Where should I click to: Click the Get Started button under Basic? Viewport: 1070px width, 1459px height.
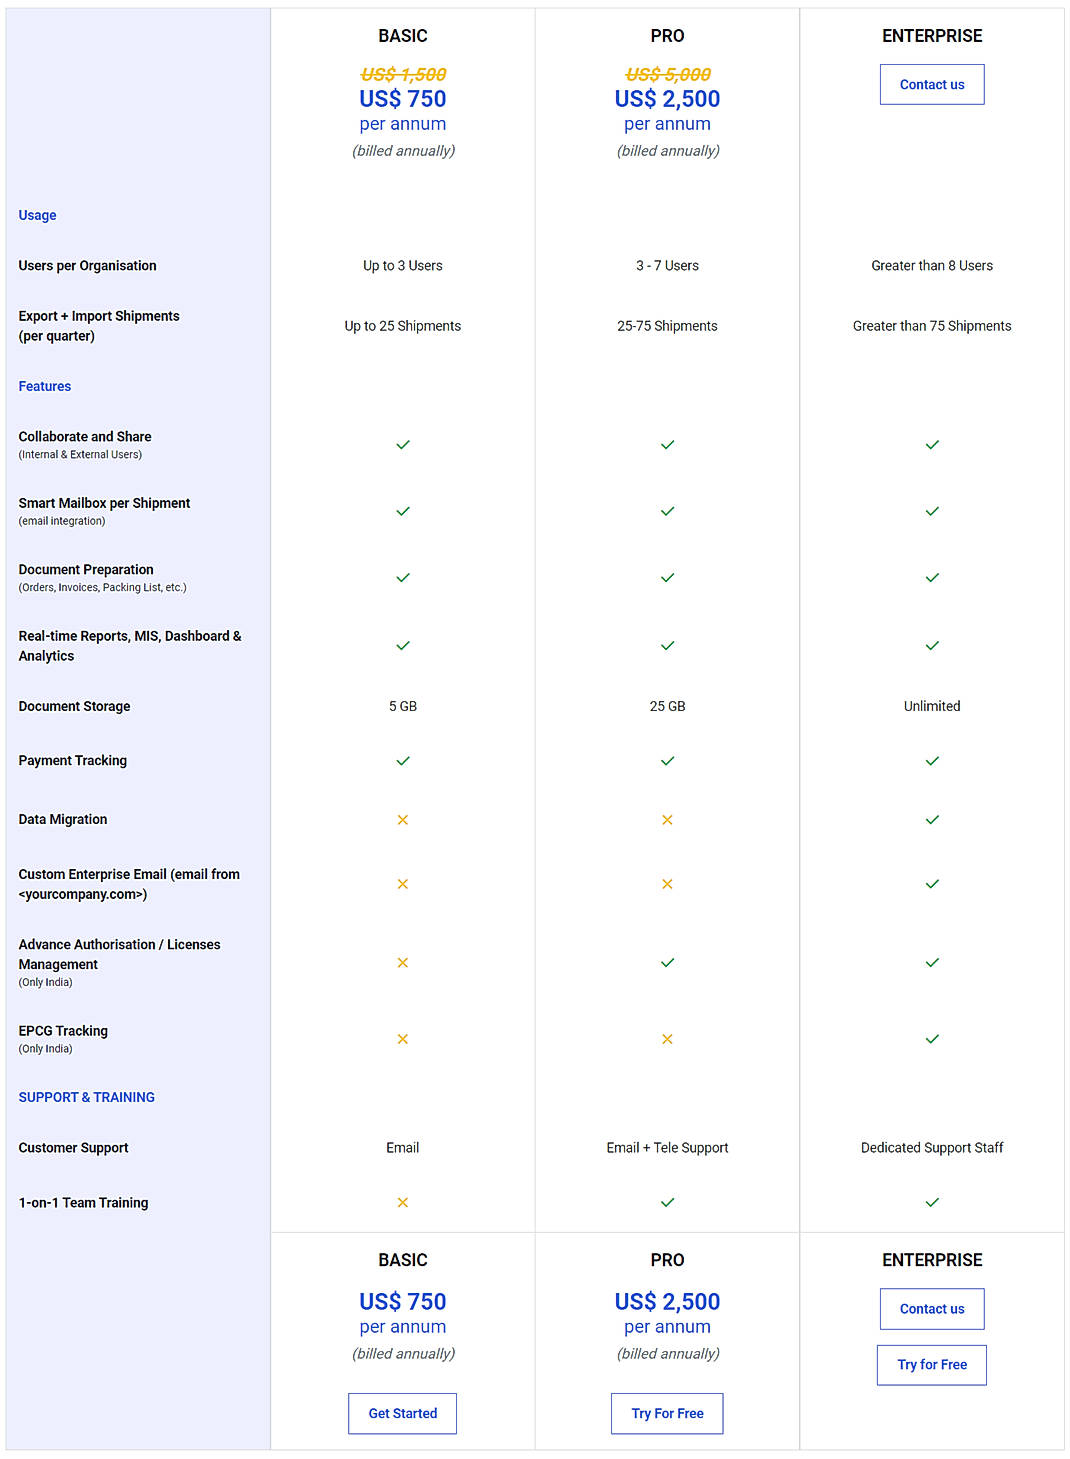pos(402,1413)
